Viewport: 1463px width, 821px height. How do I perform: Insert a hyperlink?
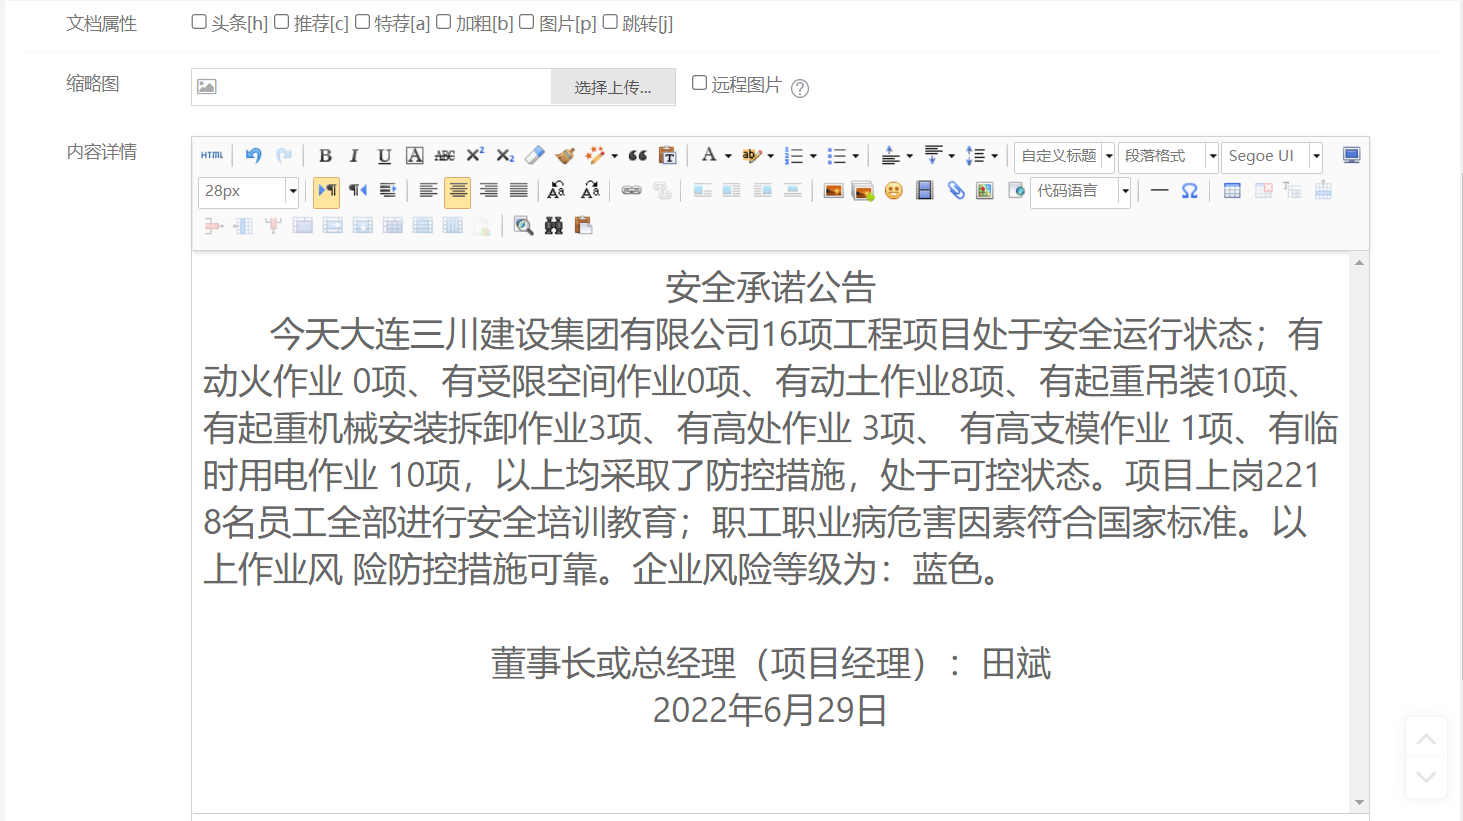[631, 191]
